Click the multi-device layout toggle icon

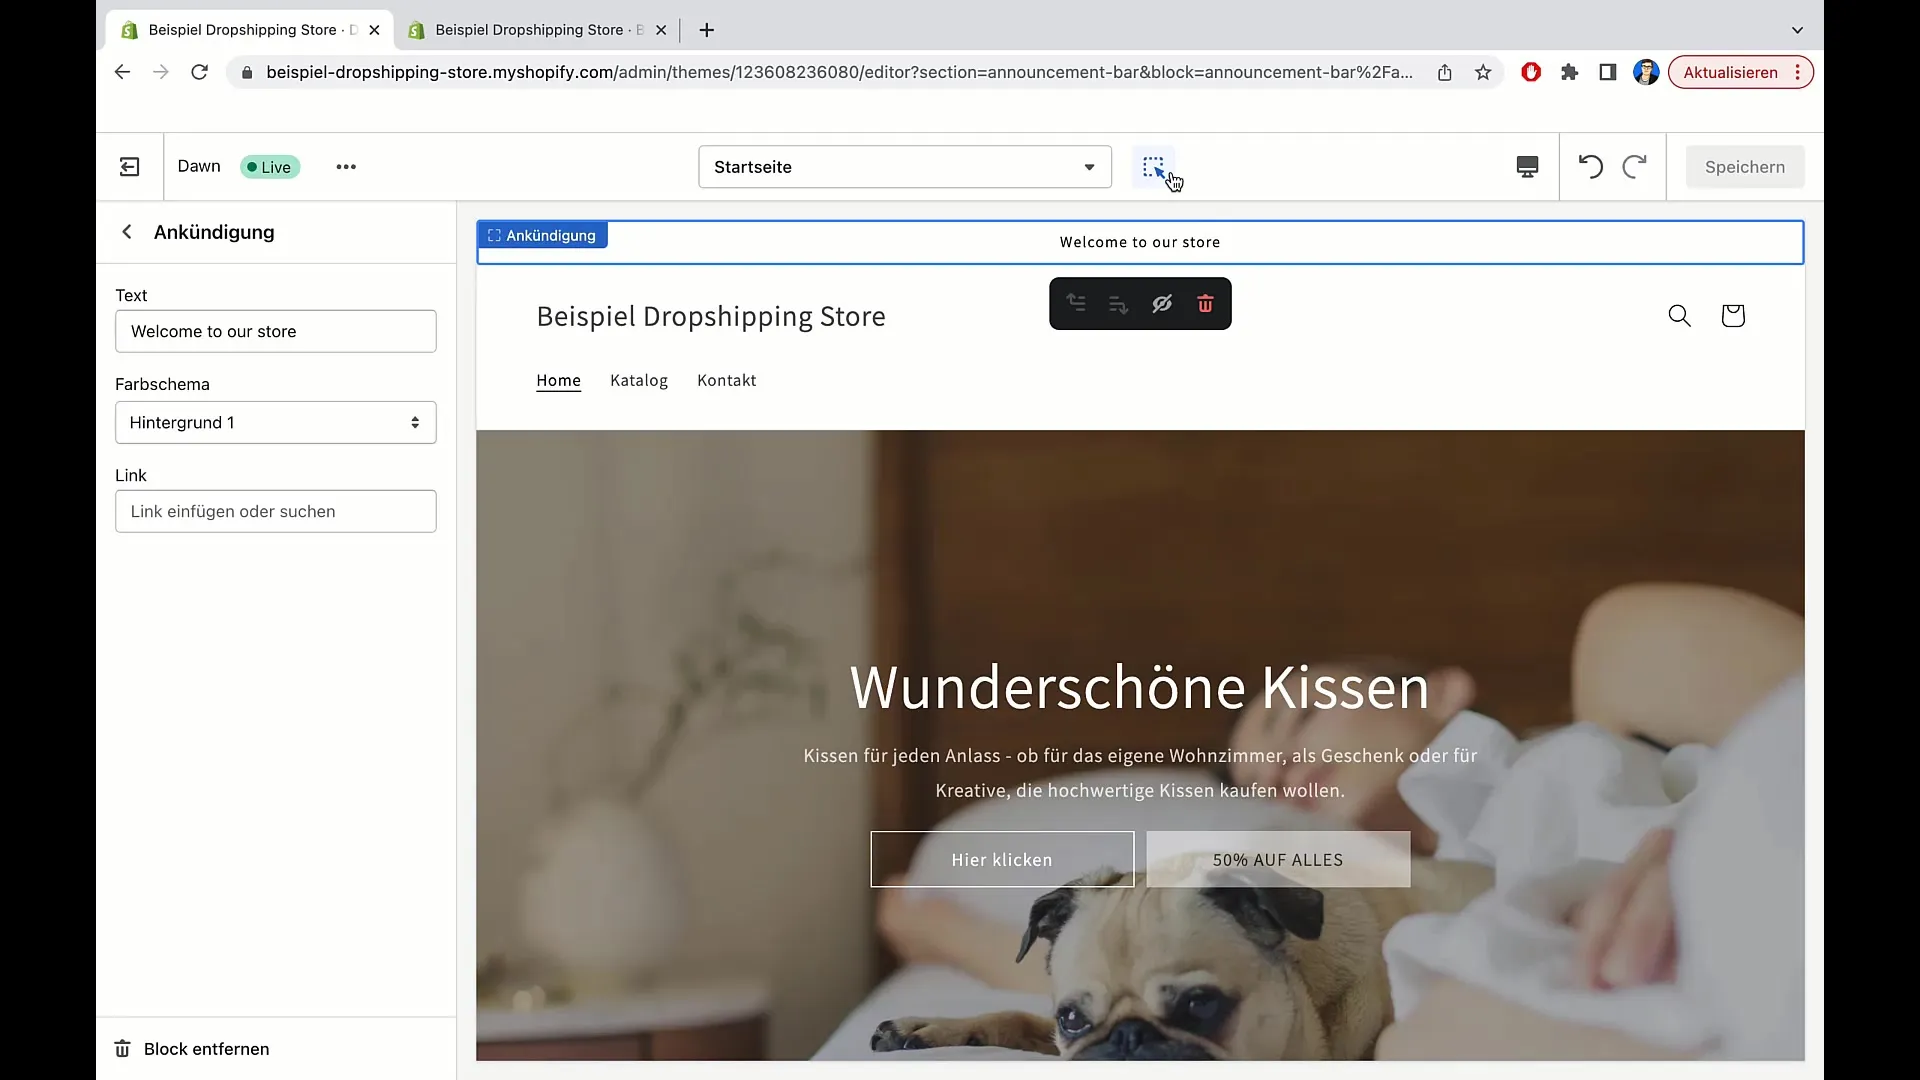pyautogui.click(x=1527, y=166)
